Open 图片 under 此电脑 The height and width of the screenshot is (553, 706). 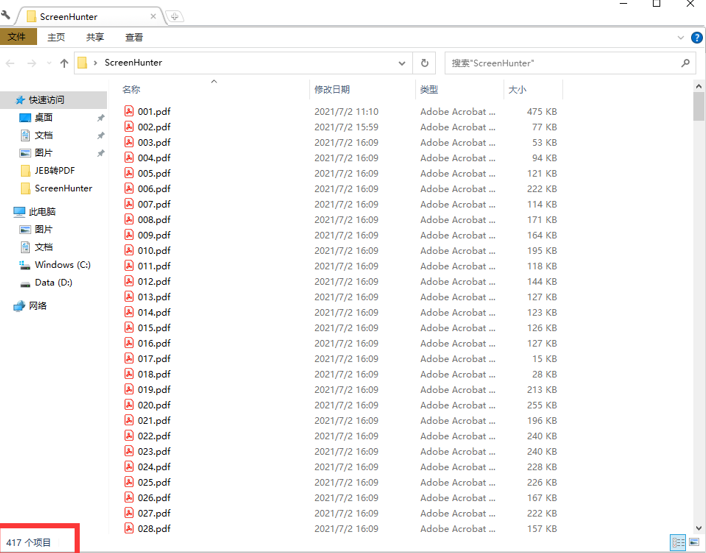43,229
